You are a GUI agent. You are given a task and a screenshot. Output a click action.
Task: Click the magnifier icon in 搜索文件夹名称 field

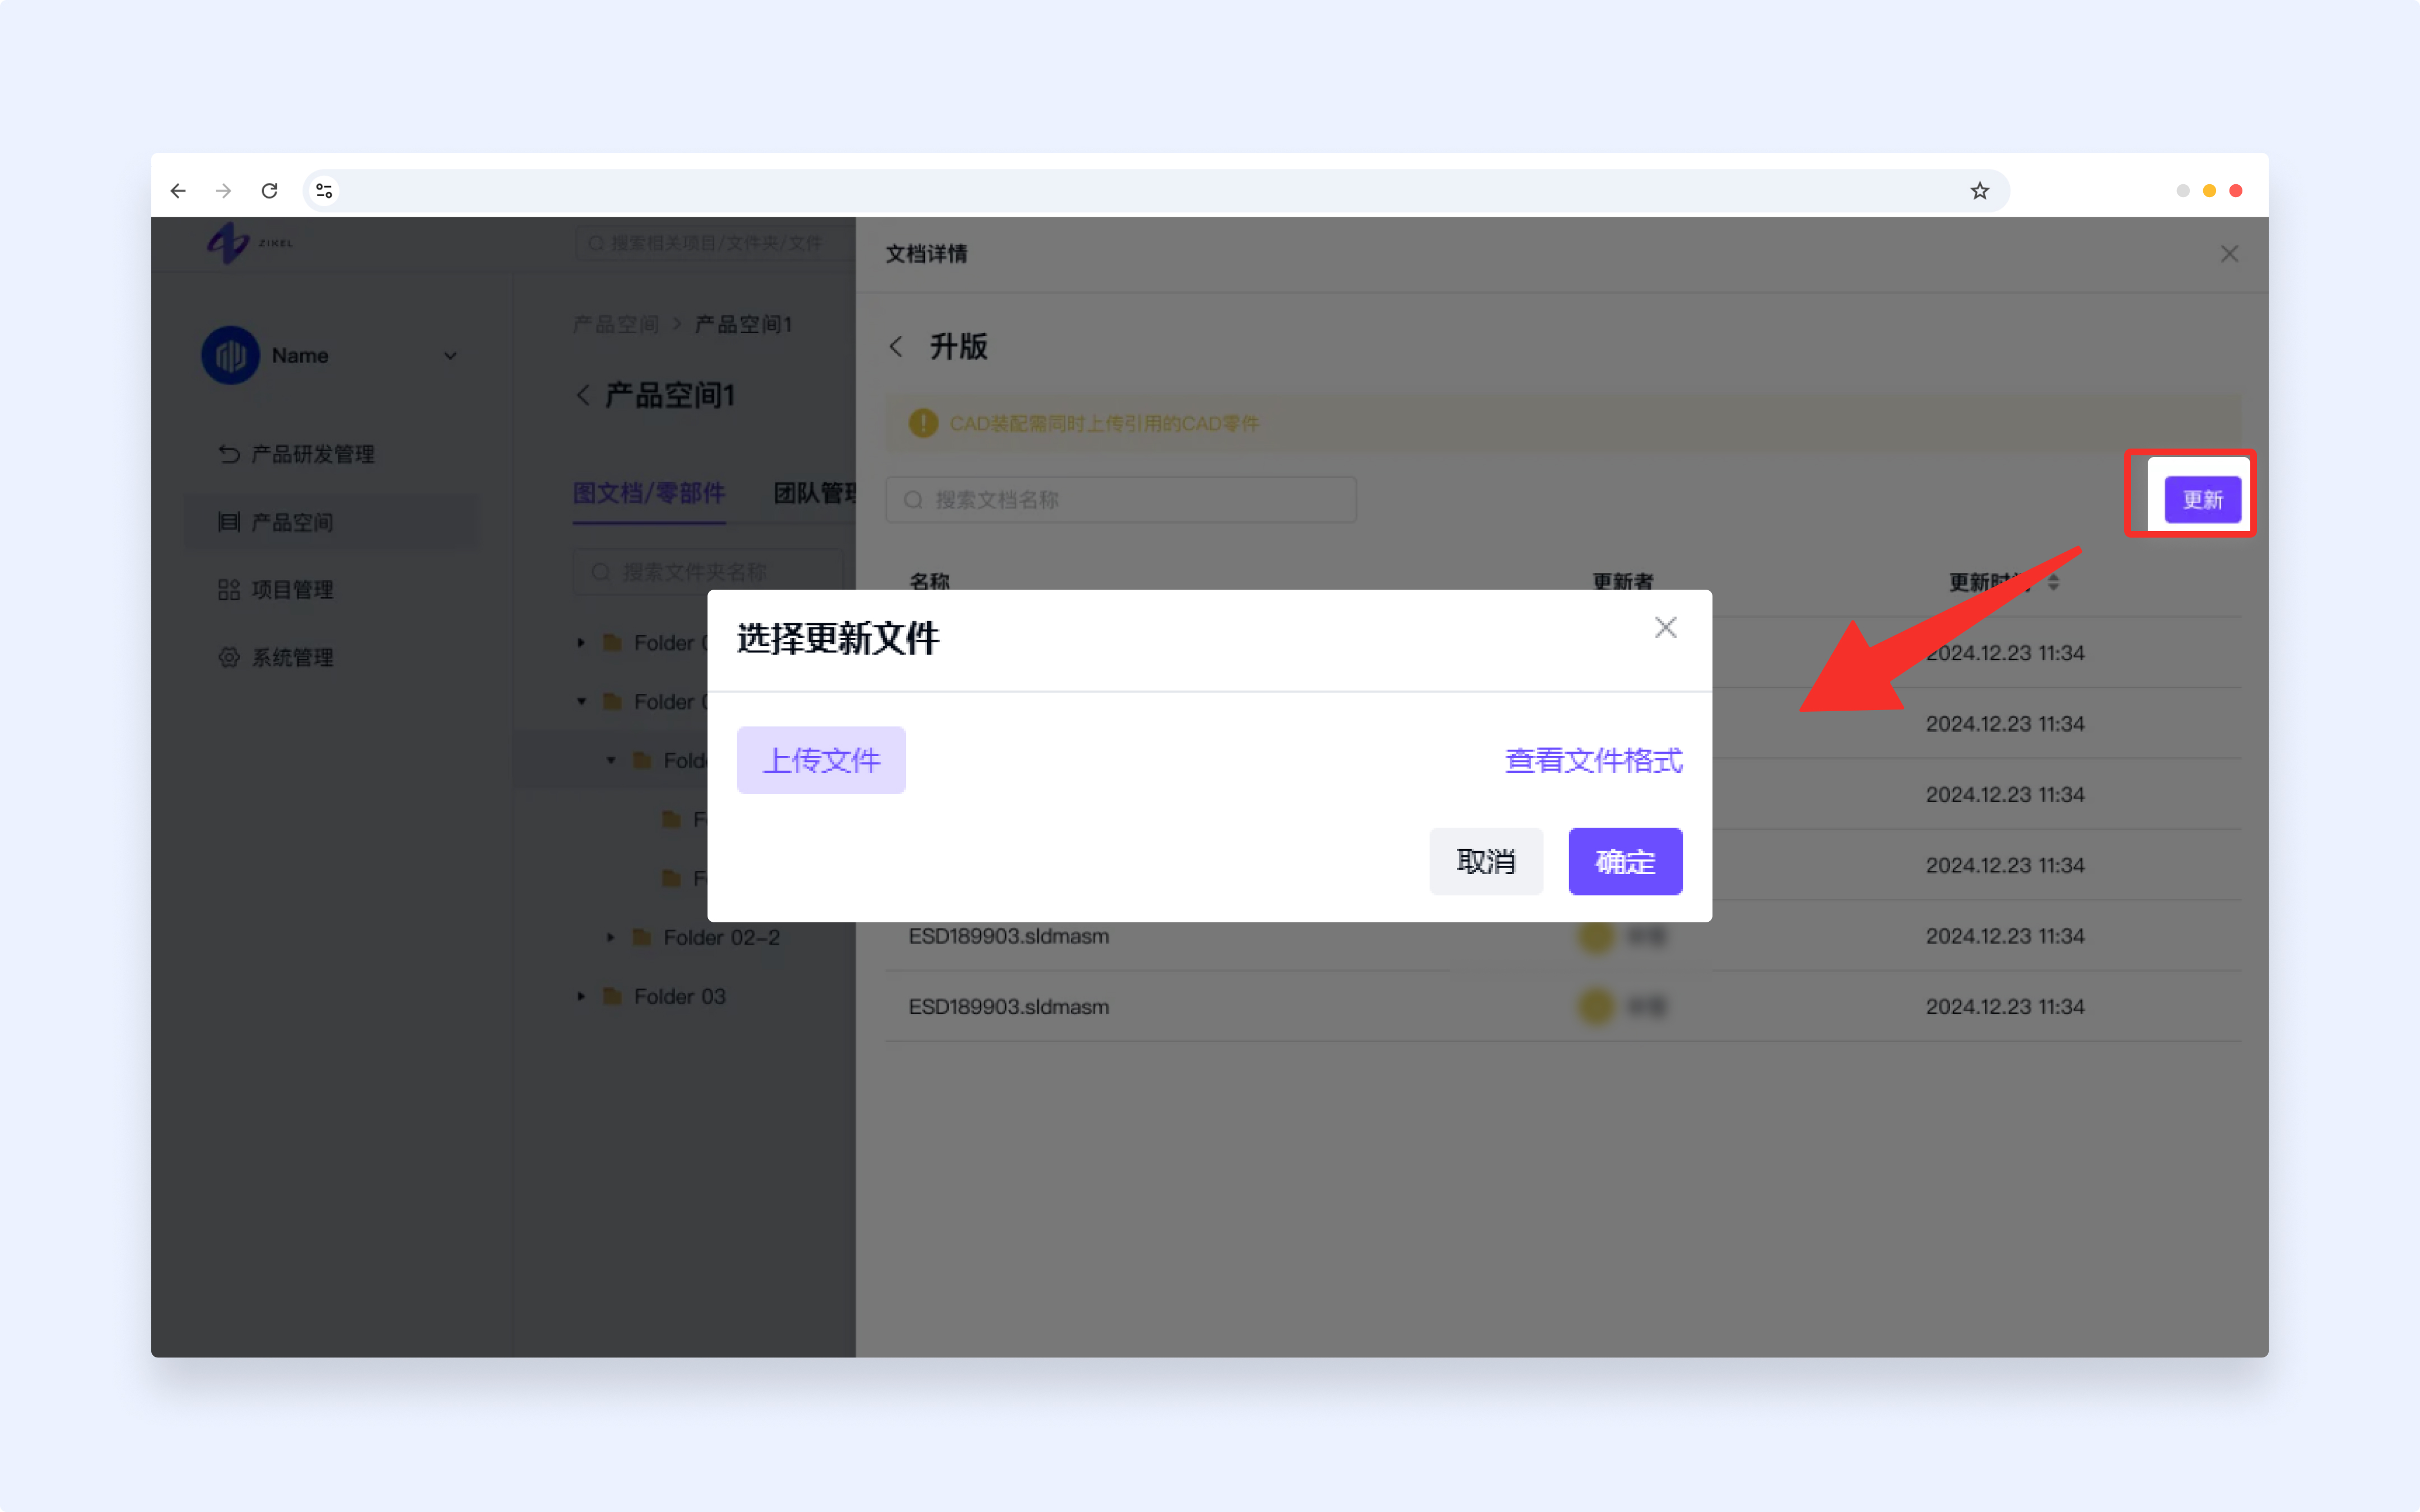click(x=601, y=572)
